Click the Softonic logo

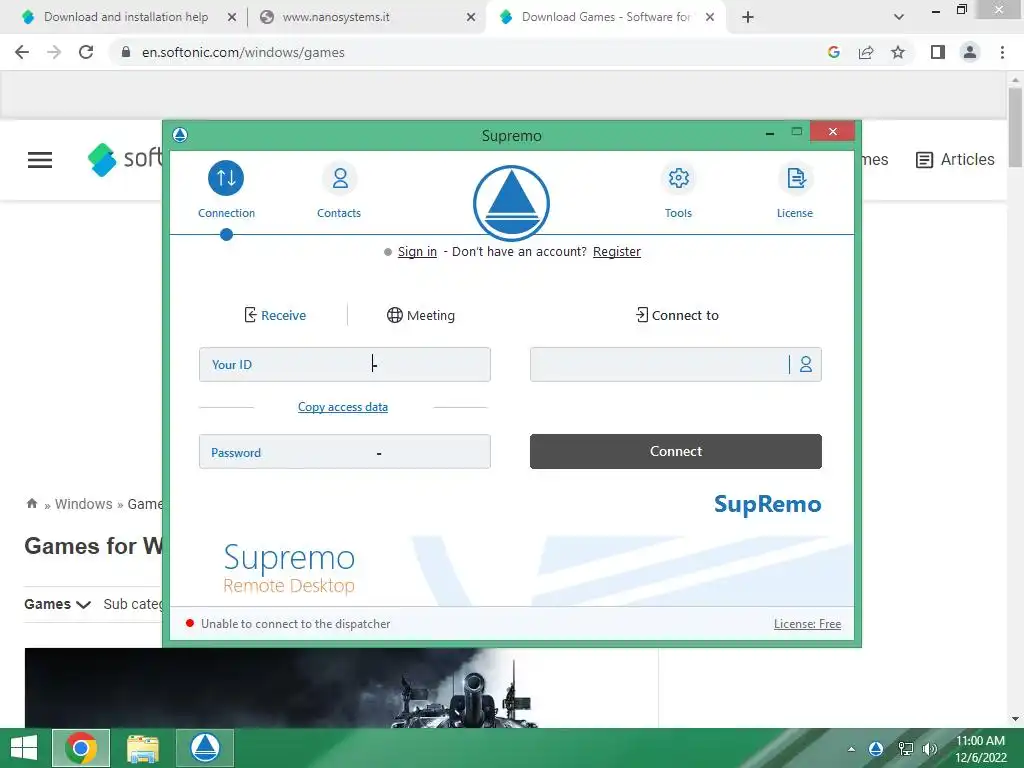[x=125, y=159]
